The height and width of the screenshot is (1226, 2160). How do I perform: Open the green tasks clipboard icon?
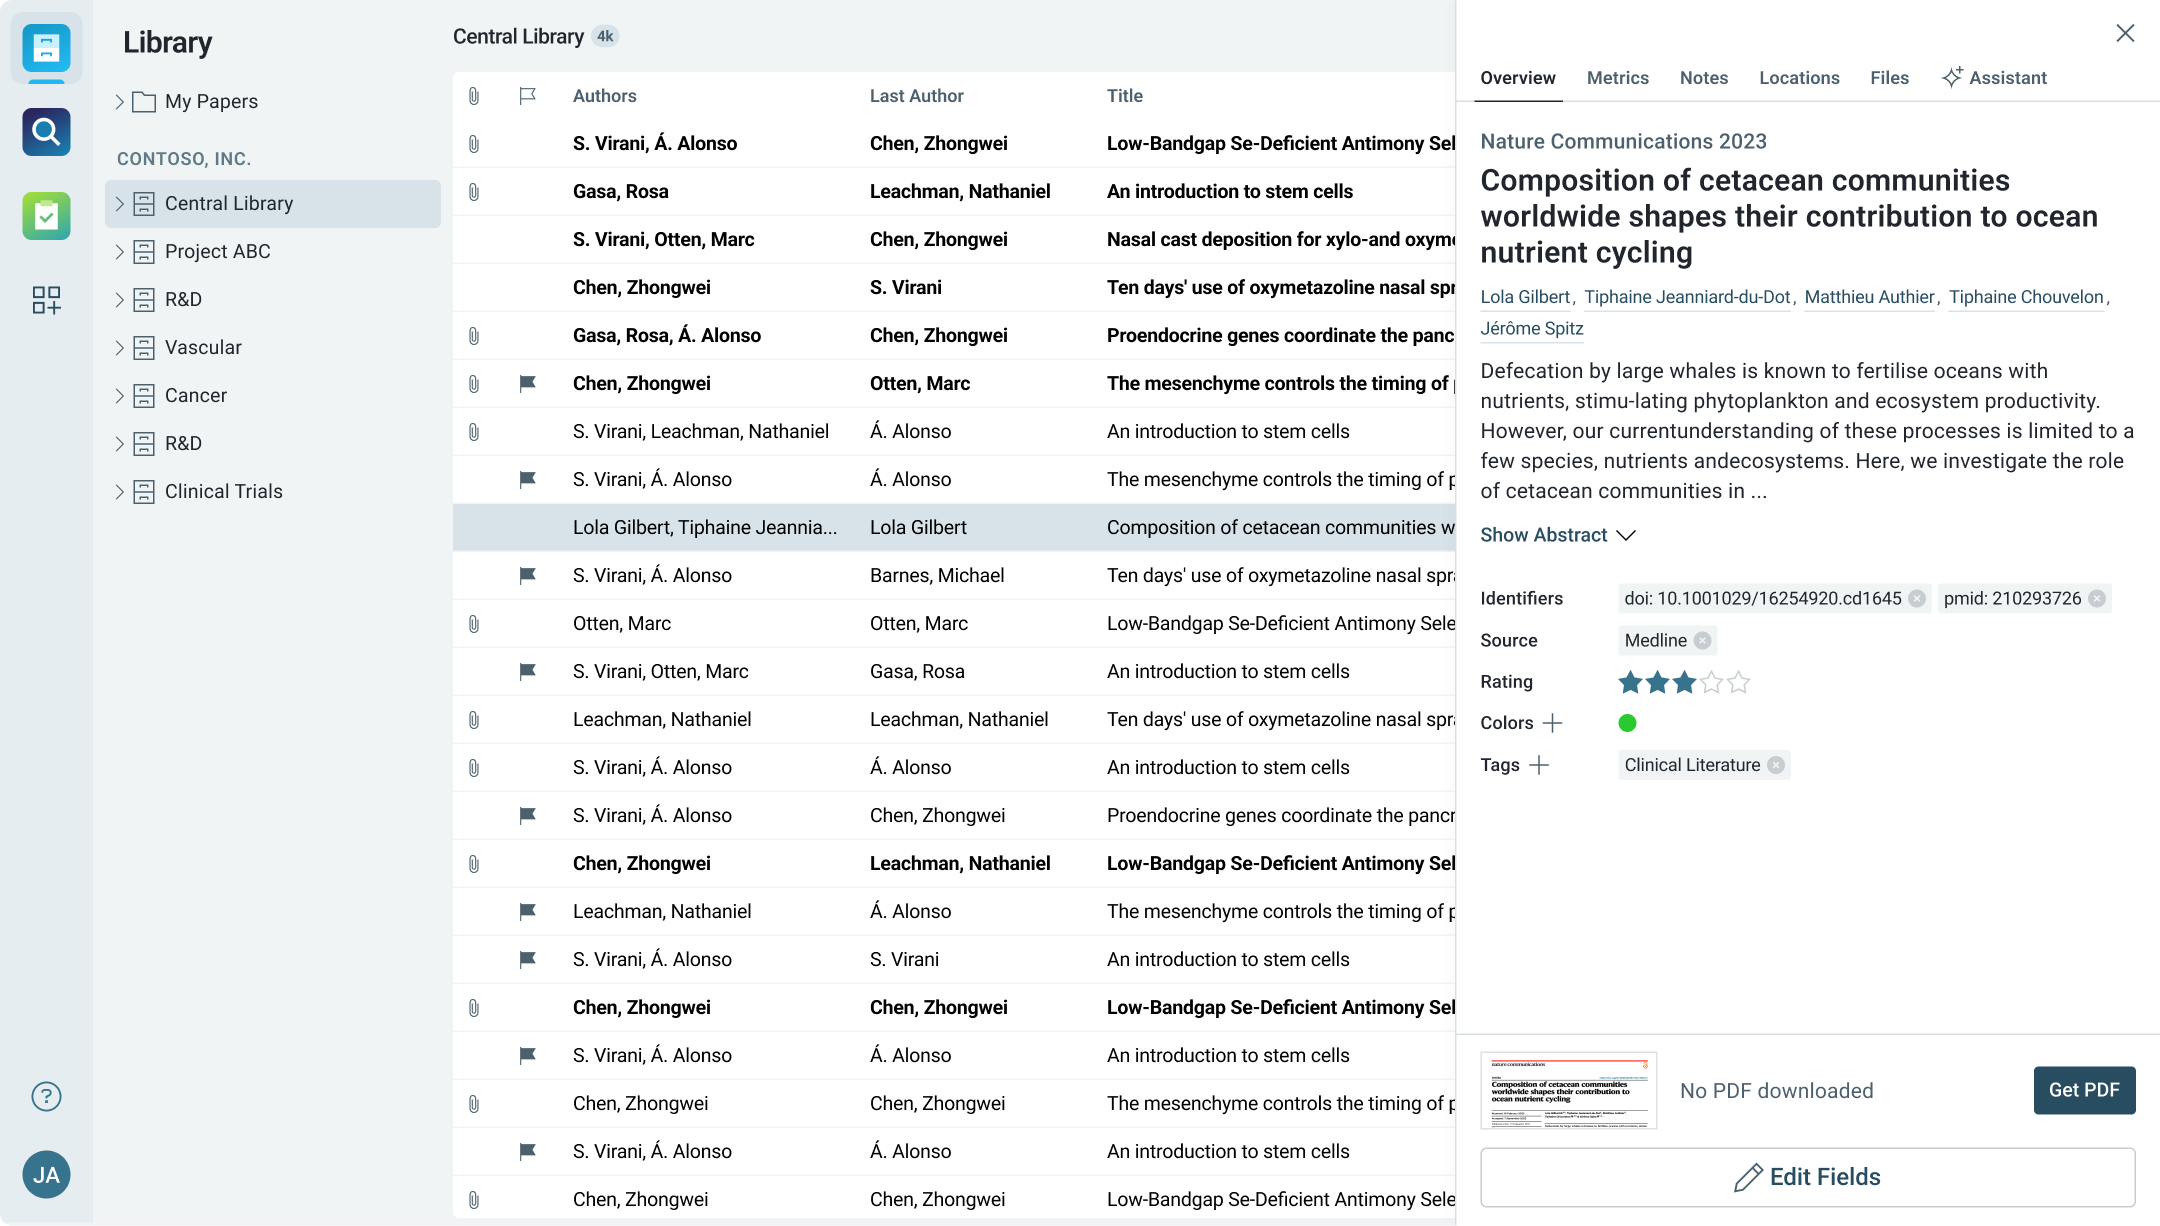(x=46, y=215)
